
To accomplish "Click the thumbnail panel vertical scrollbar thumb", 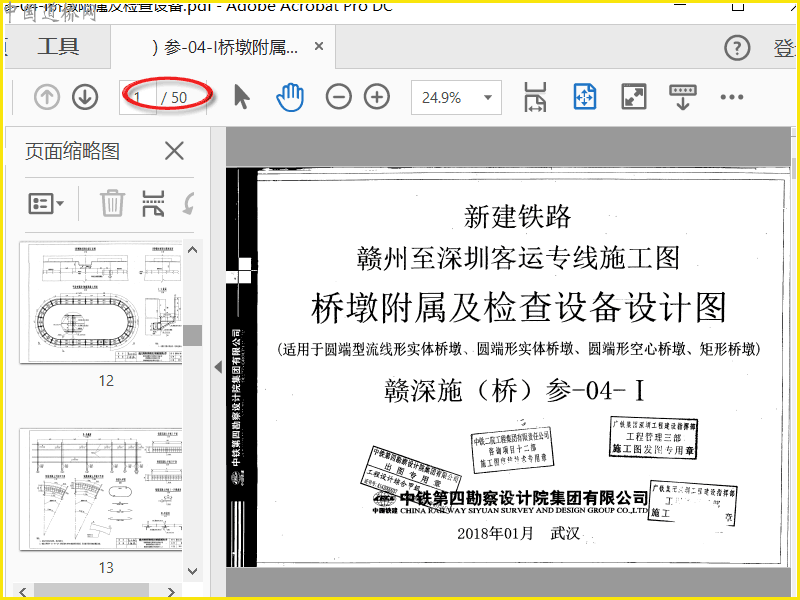I will pyautogui.click(x=192, y=336).
